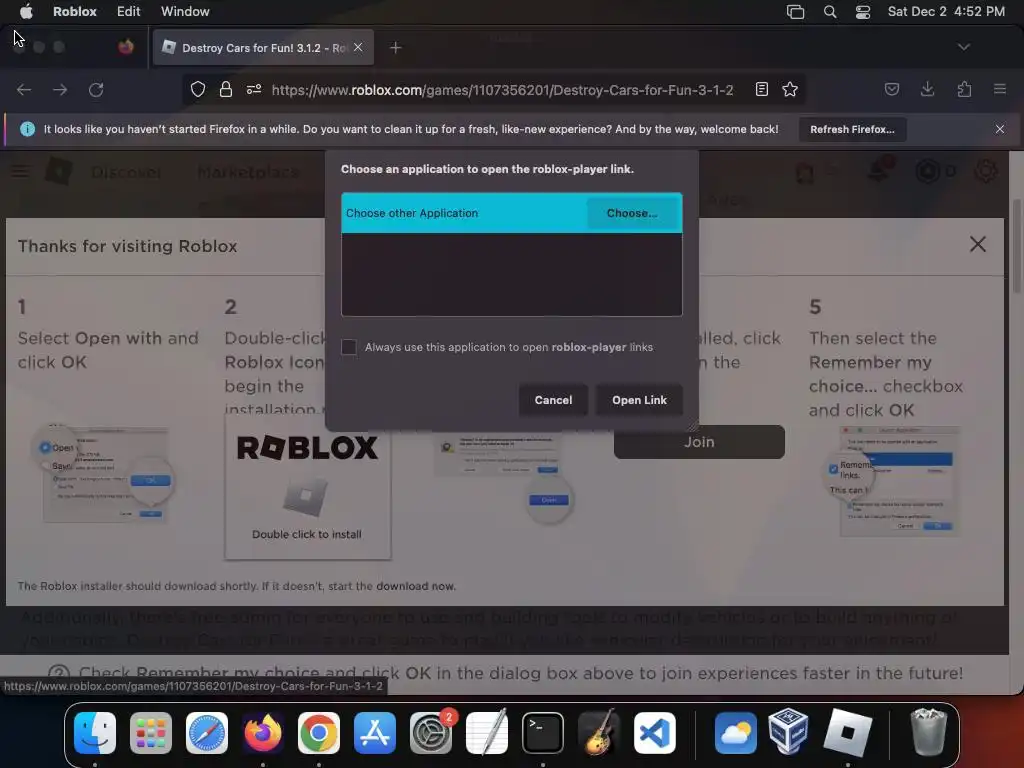1024x768 pixels.
Task: Click the Firefox forward arrow
Action: click(x=60, y=89)
